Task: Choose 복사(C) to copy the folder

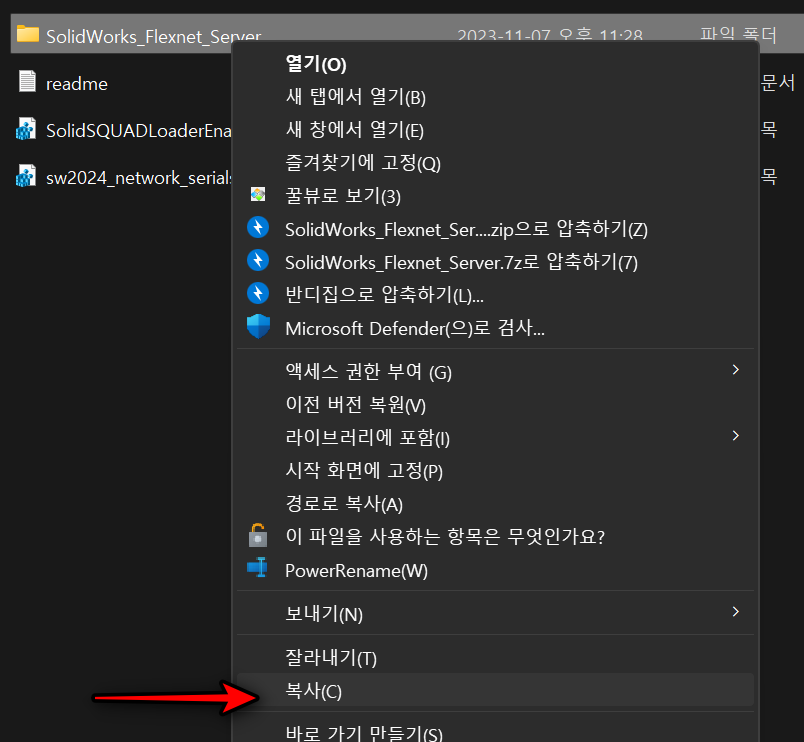Action: [x=495, y=690]
